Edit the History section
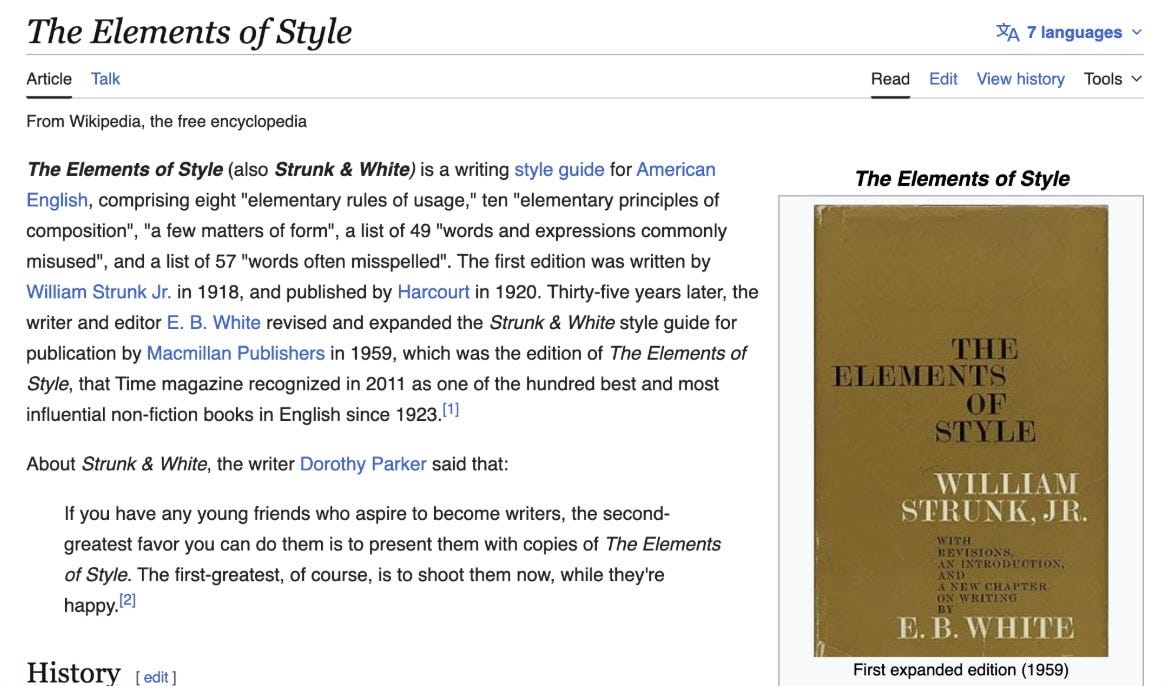This screenshot has width=1162, height=686. [156, 677]
